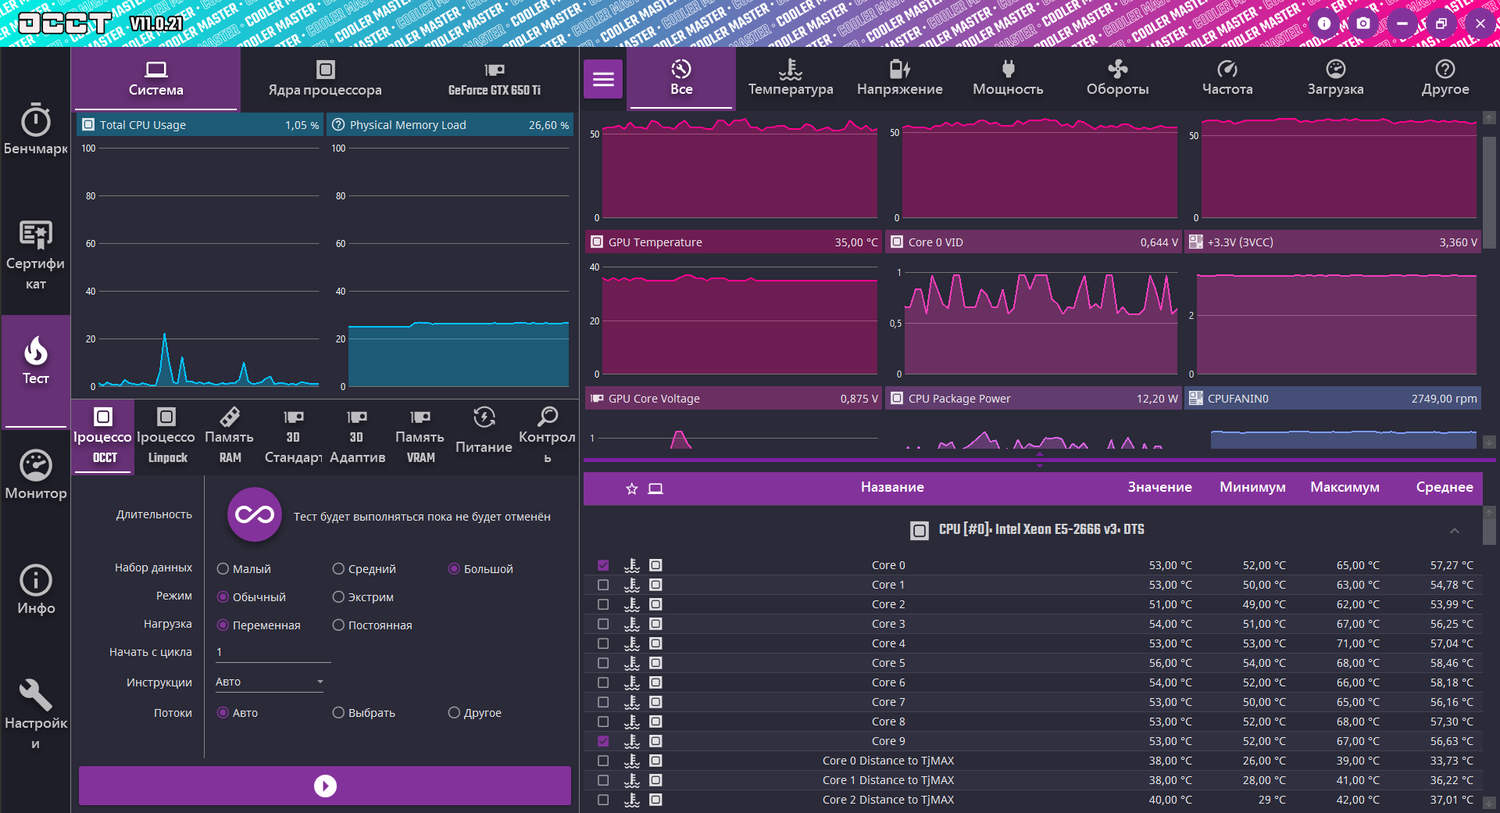The image size is (1500, 813).
Task: Show the Обороты fan speed tab
Action: [x=1118, y=78]
